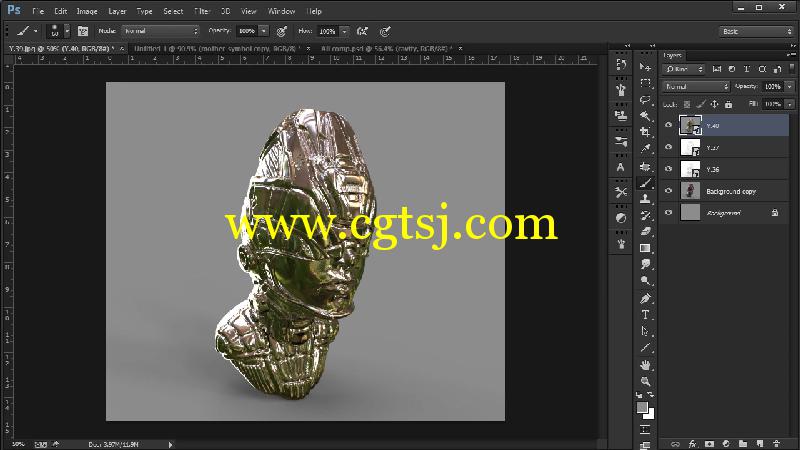Select the Clone Stamp tool
This screenshot has height=450, width=800.
tap(645, 199)
